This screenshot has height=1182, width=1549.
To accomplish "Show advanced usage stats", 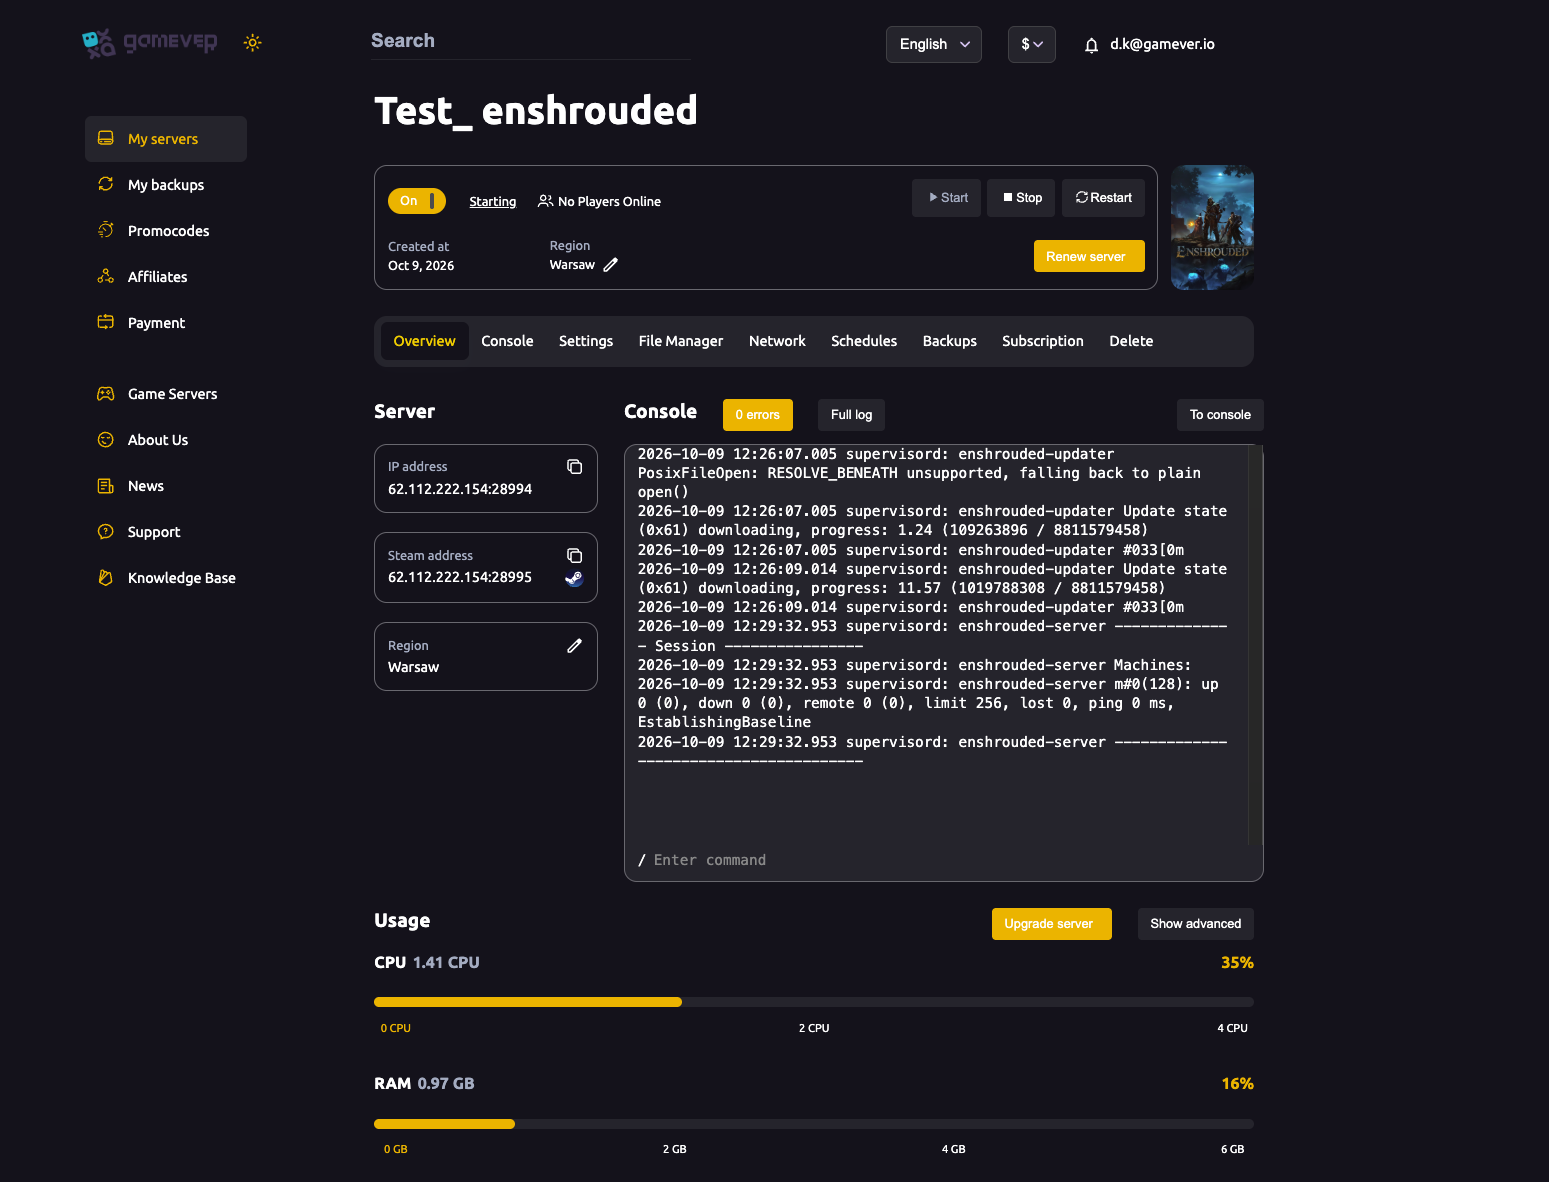I will [x=1196, y=924].
